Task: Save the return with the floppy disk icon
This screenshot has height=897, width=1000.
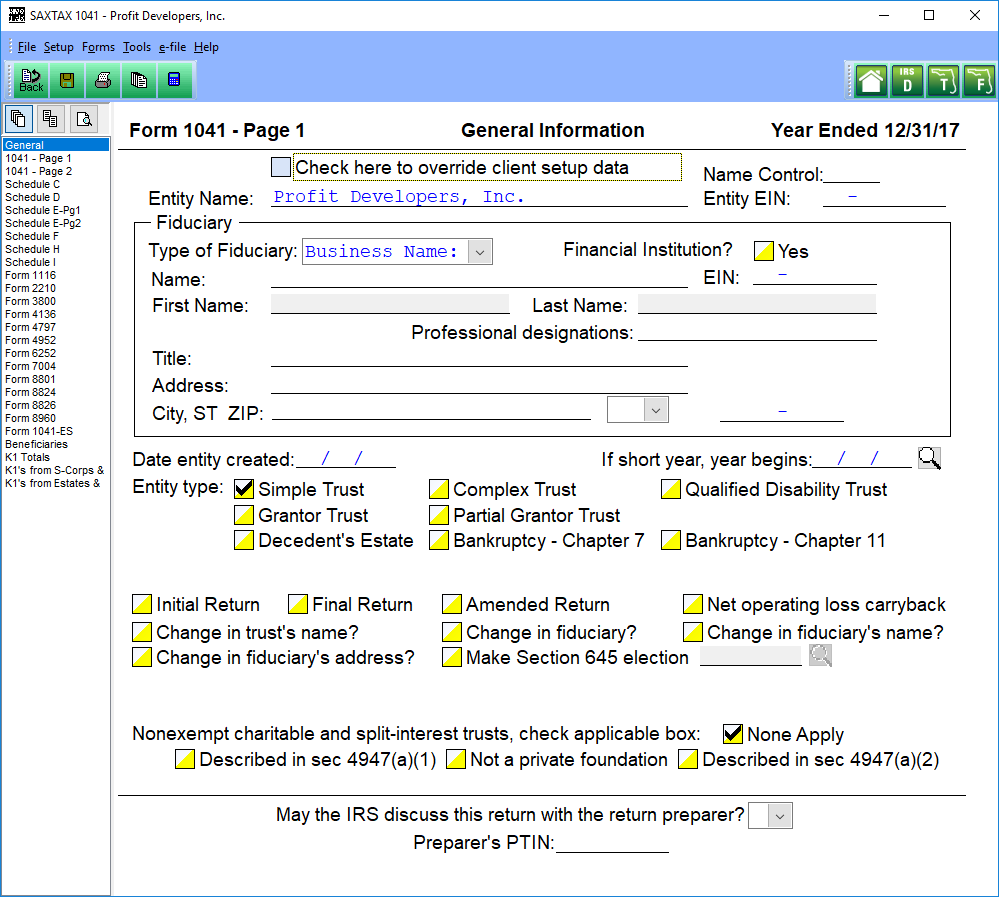Action: [x=67, y=80]
